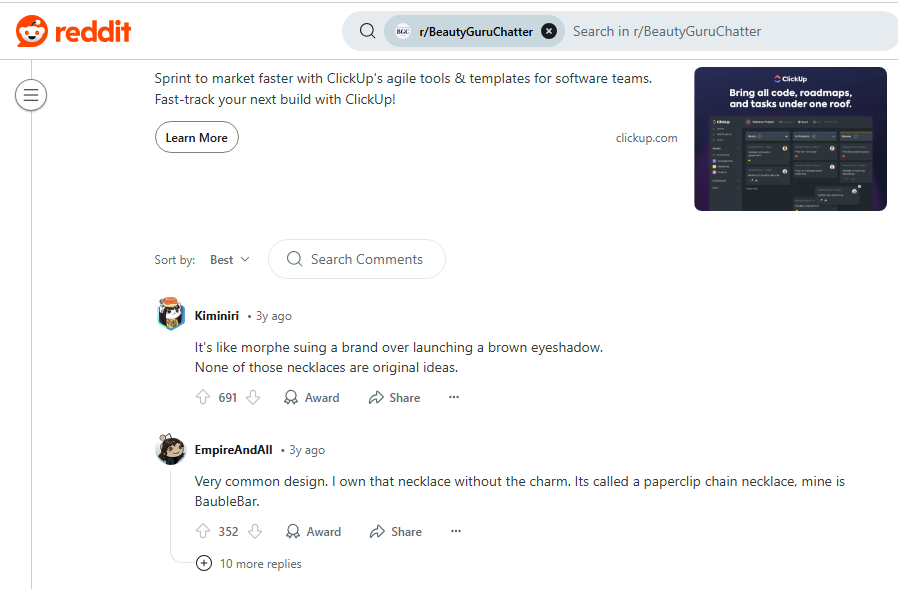Screen dimensions: 898x589
Task: Open overflow menu on EmpireAndAll's comment
Action: (456, 531)
